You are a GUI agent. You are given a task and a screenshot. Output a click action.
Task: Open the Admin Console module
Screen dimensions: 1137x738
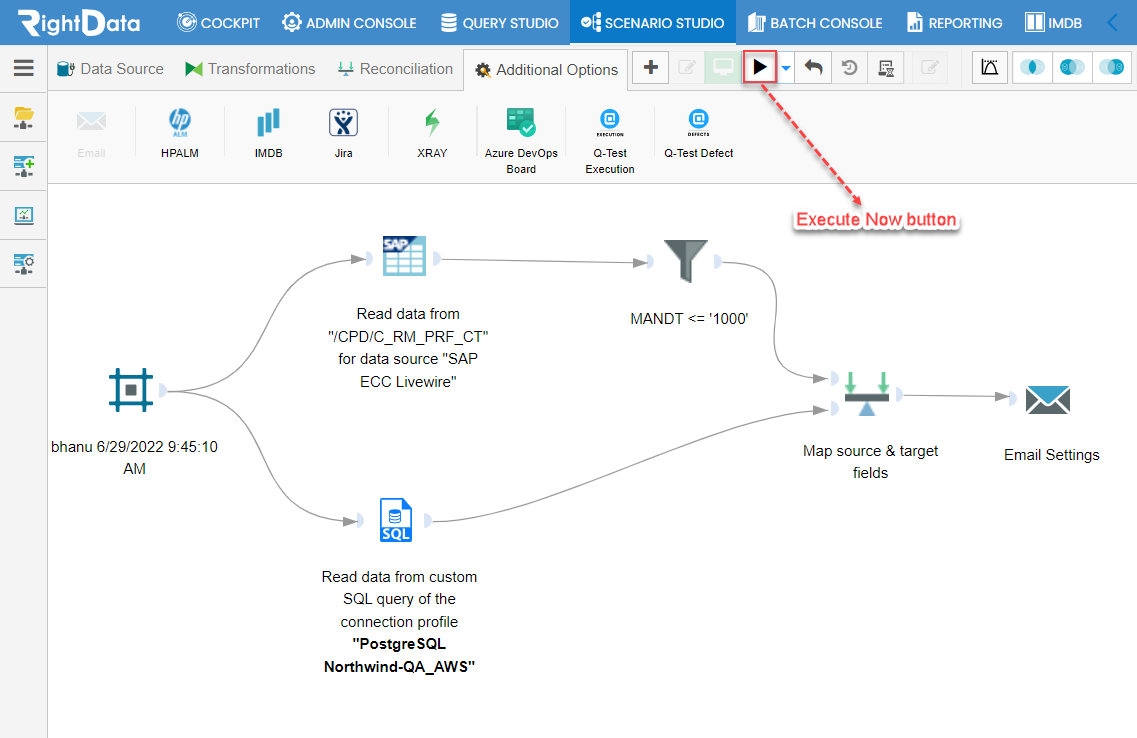pyautogui.click(x=349, y=22)
